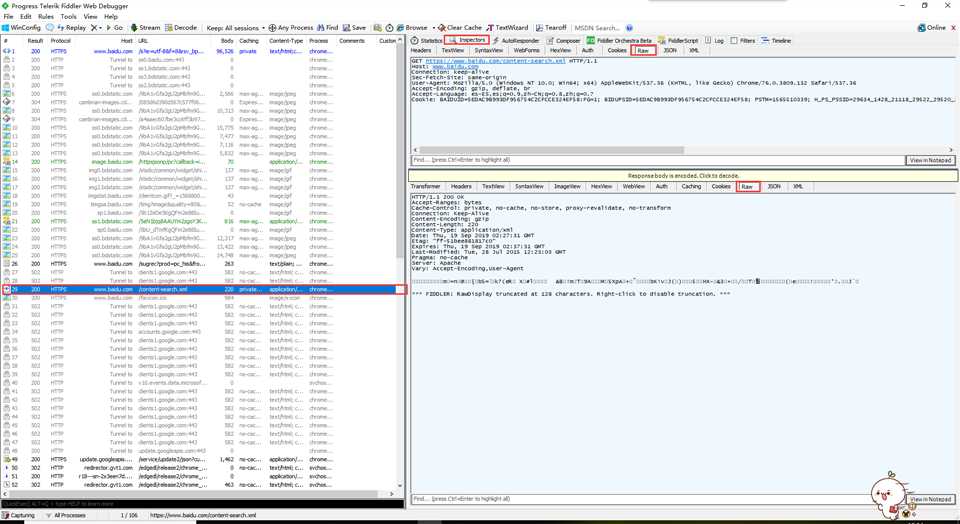
Task: Open WinConfig from the toolbar
Action: [x=21, y=28]
